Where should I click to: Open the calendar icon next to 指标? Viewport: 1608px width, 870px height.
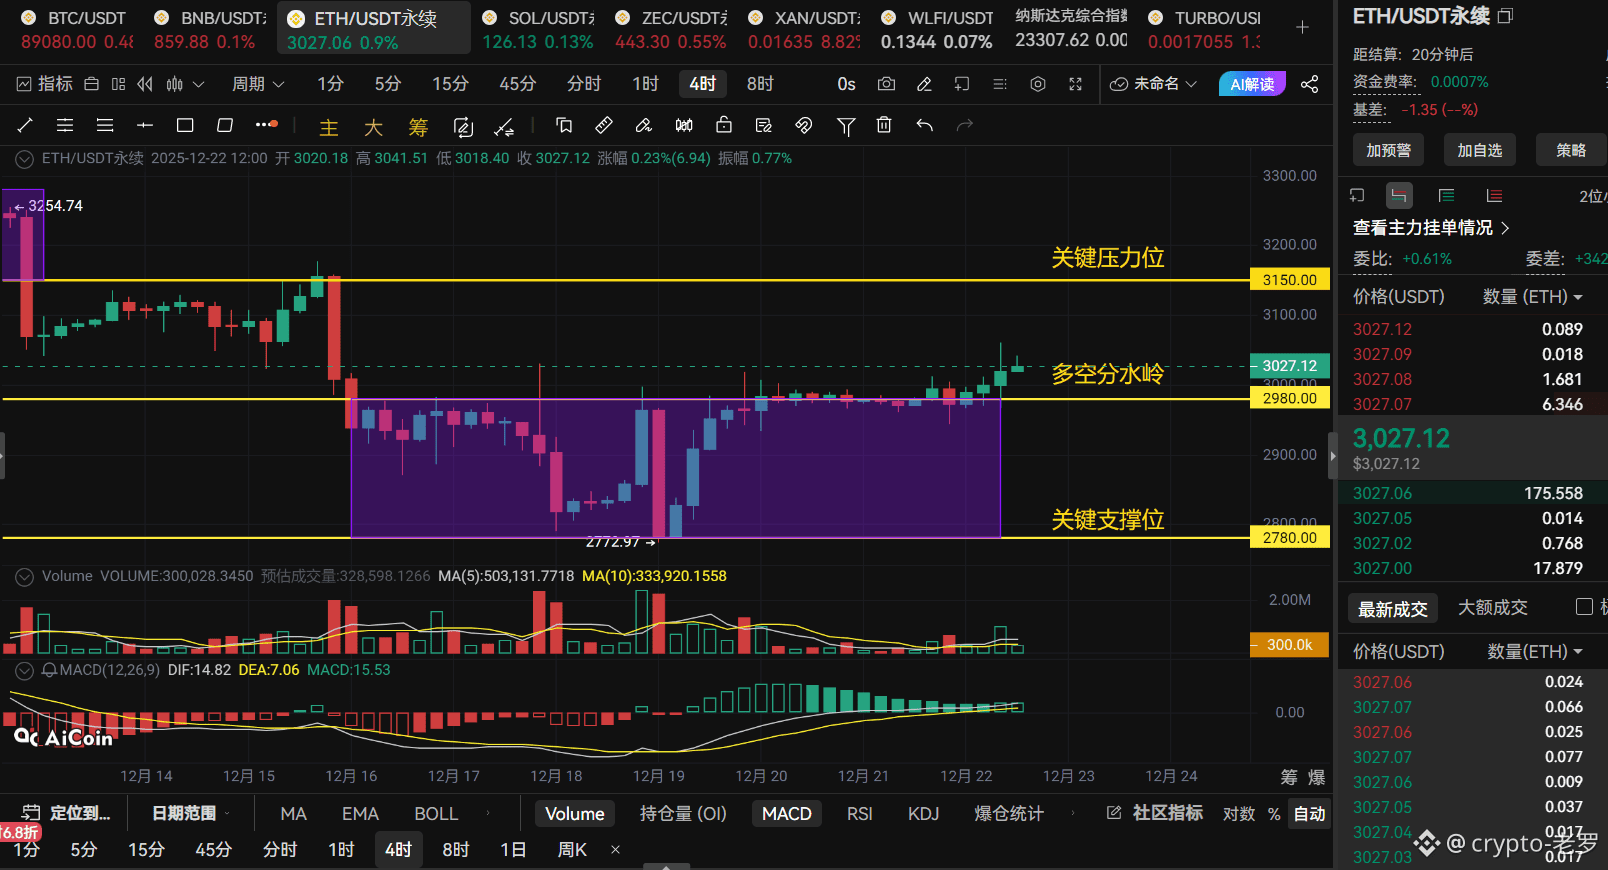click(91, 84)
